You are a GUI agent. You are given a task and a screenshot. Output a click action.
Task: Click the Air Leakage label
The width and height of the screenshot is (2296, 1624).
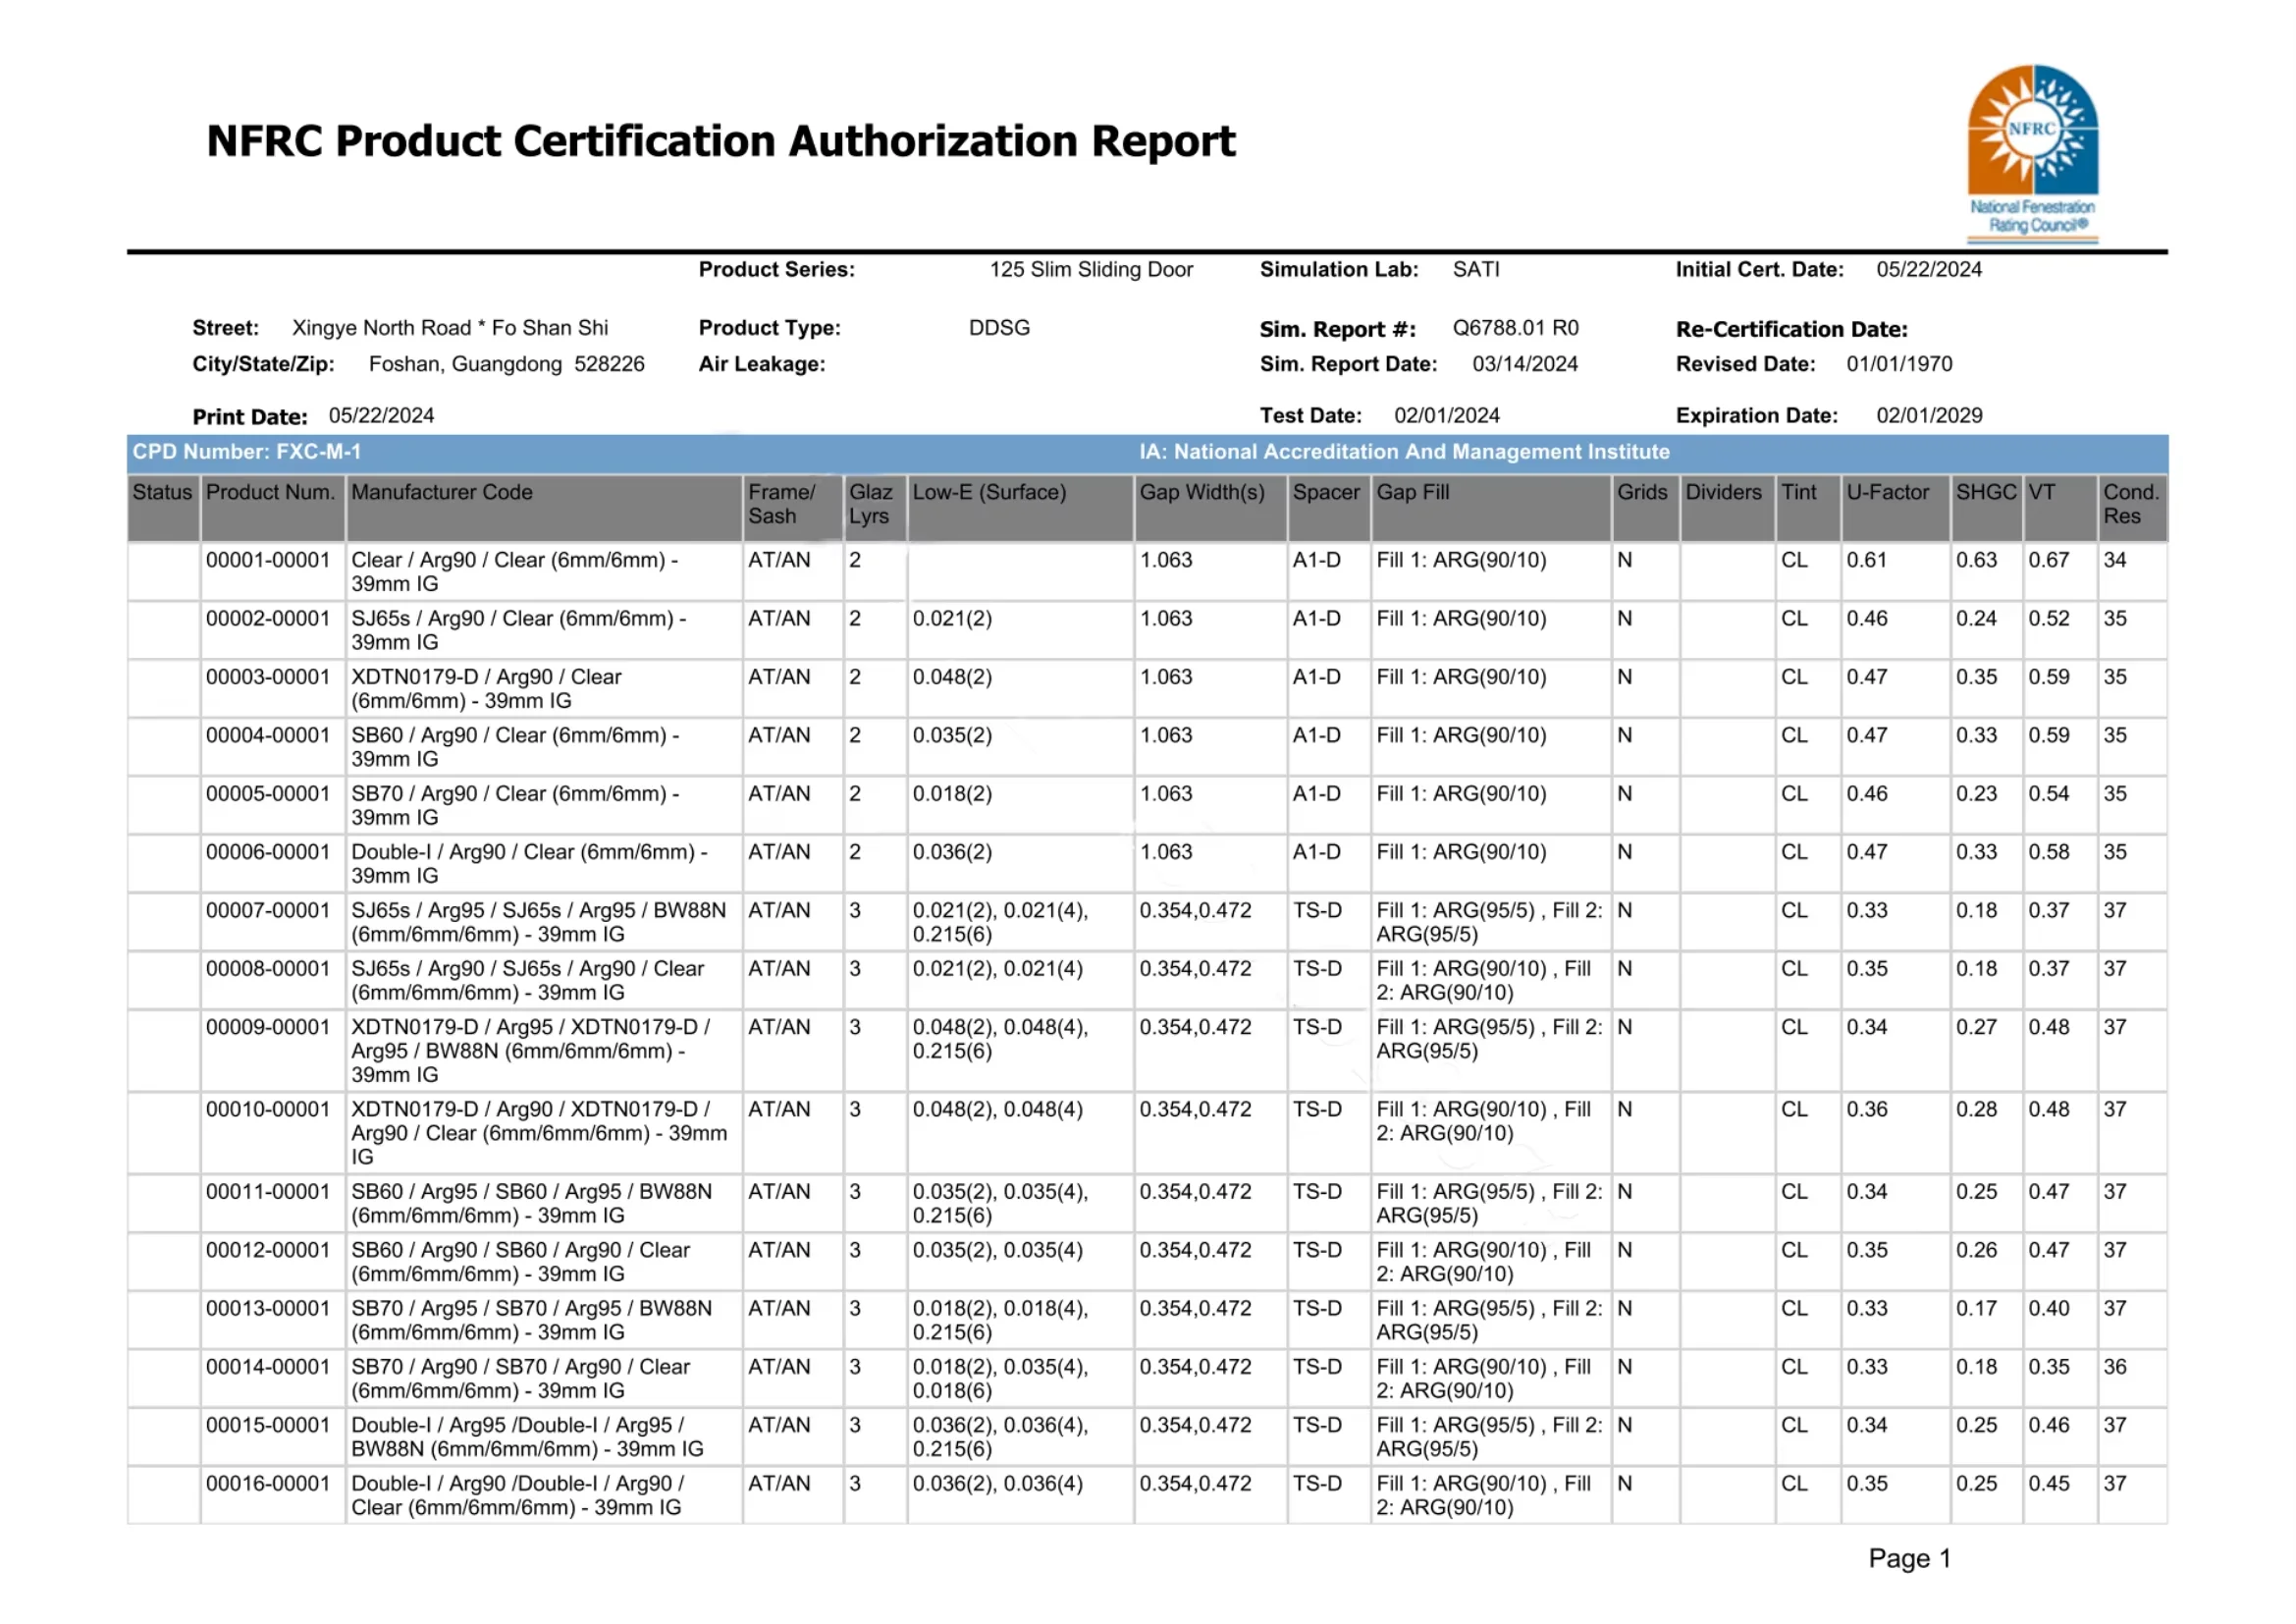click(761, 364)
